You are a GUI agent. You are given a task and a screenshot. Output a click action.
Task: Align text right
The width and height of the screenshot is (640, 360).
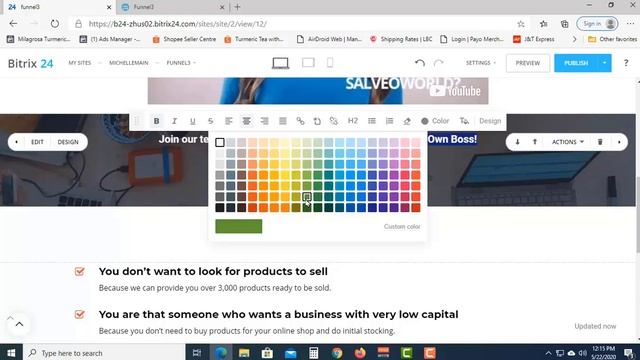(264, 121)
